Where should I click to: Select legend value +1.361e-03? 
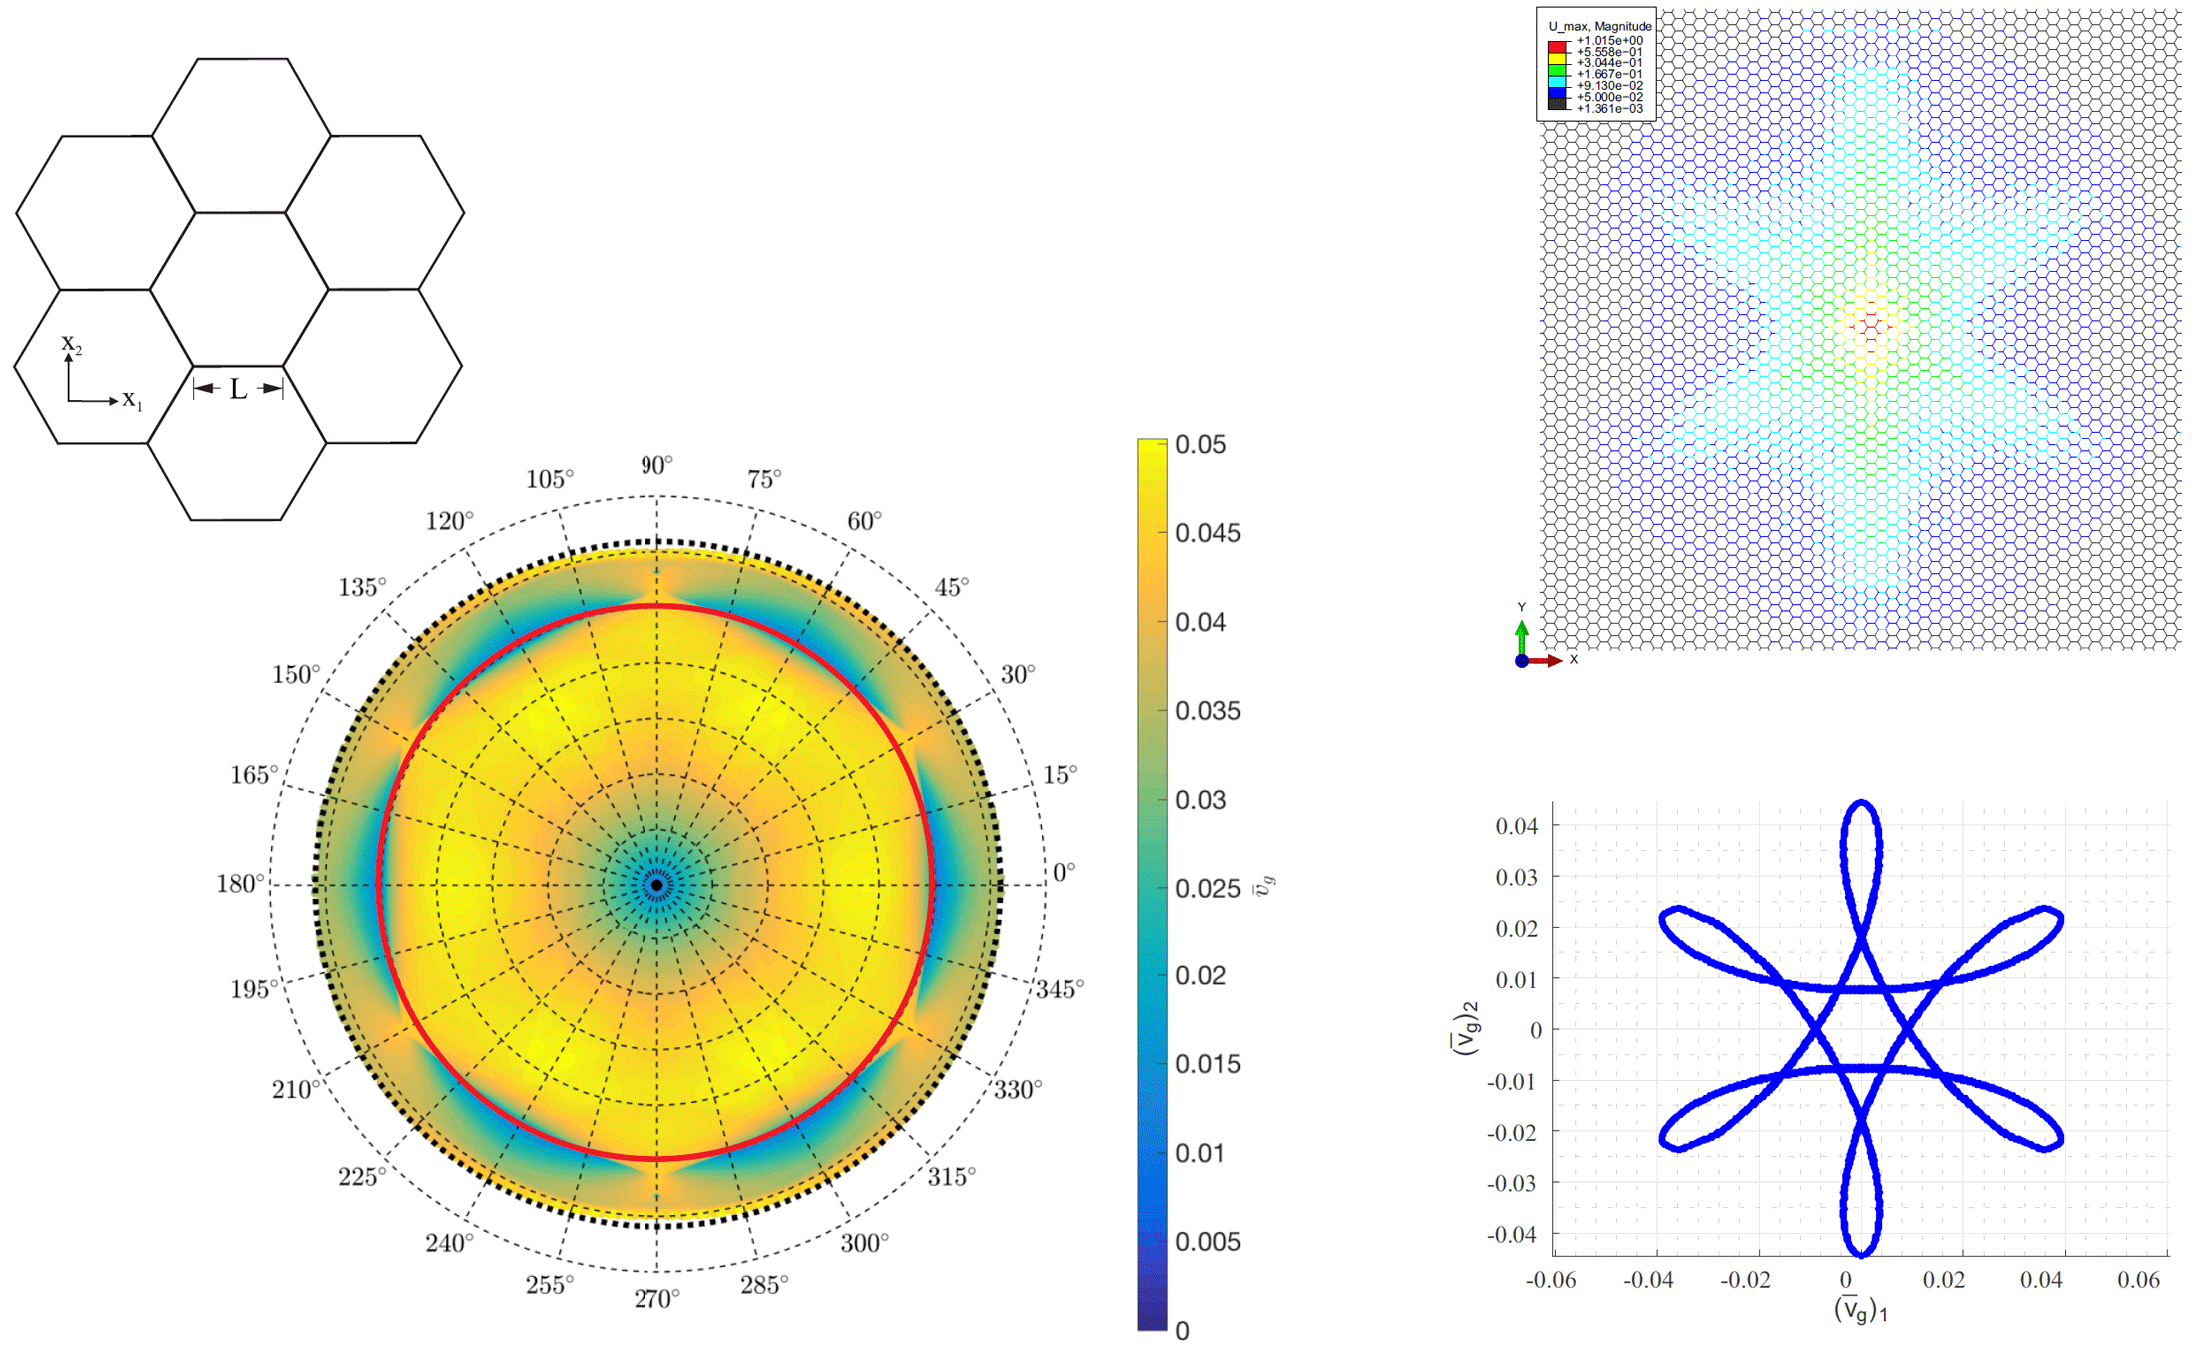pyautogui.click(x=1609, y=108)
